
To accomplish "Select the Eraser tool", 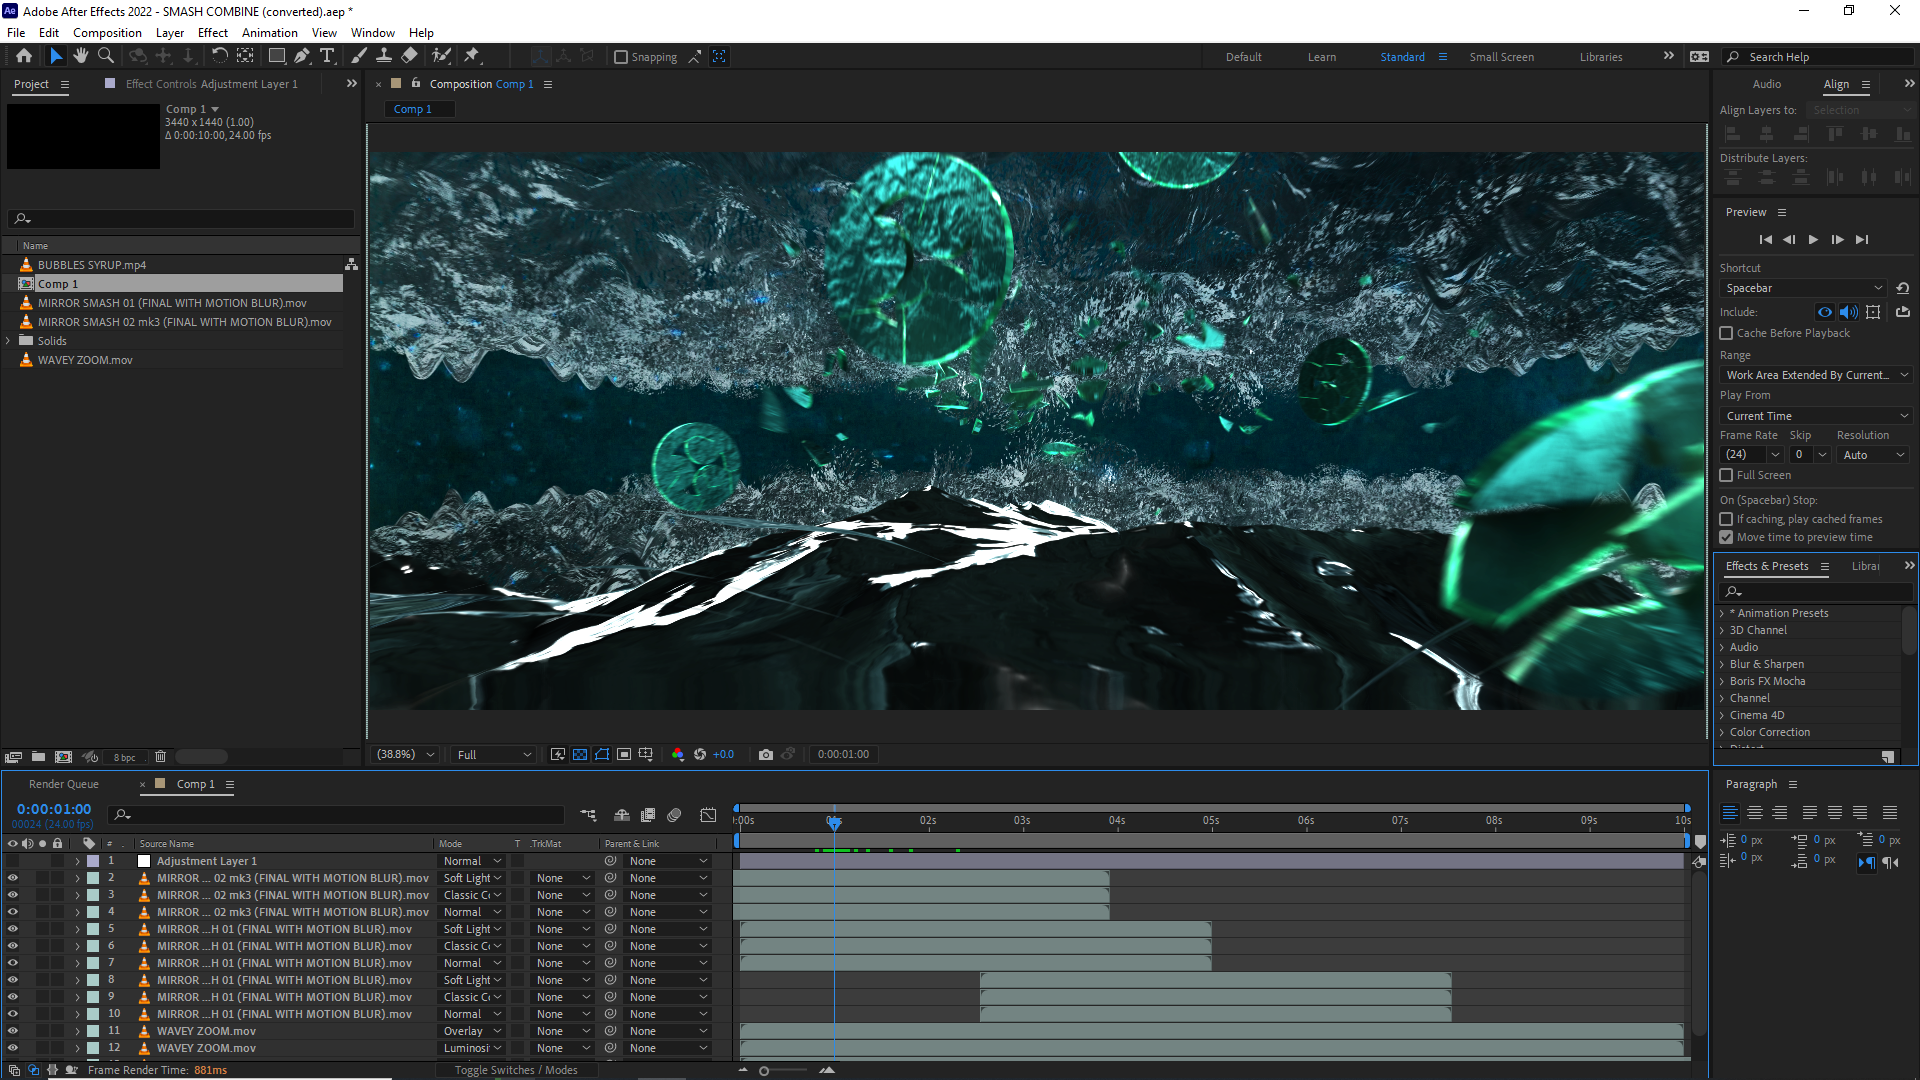I will [x=410, y=56].
